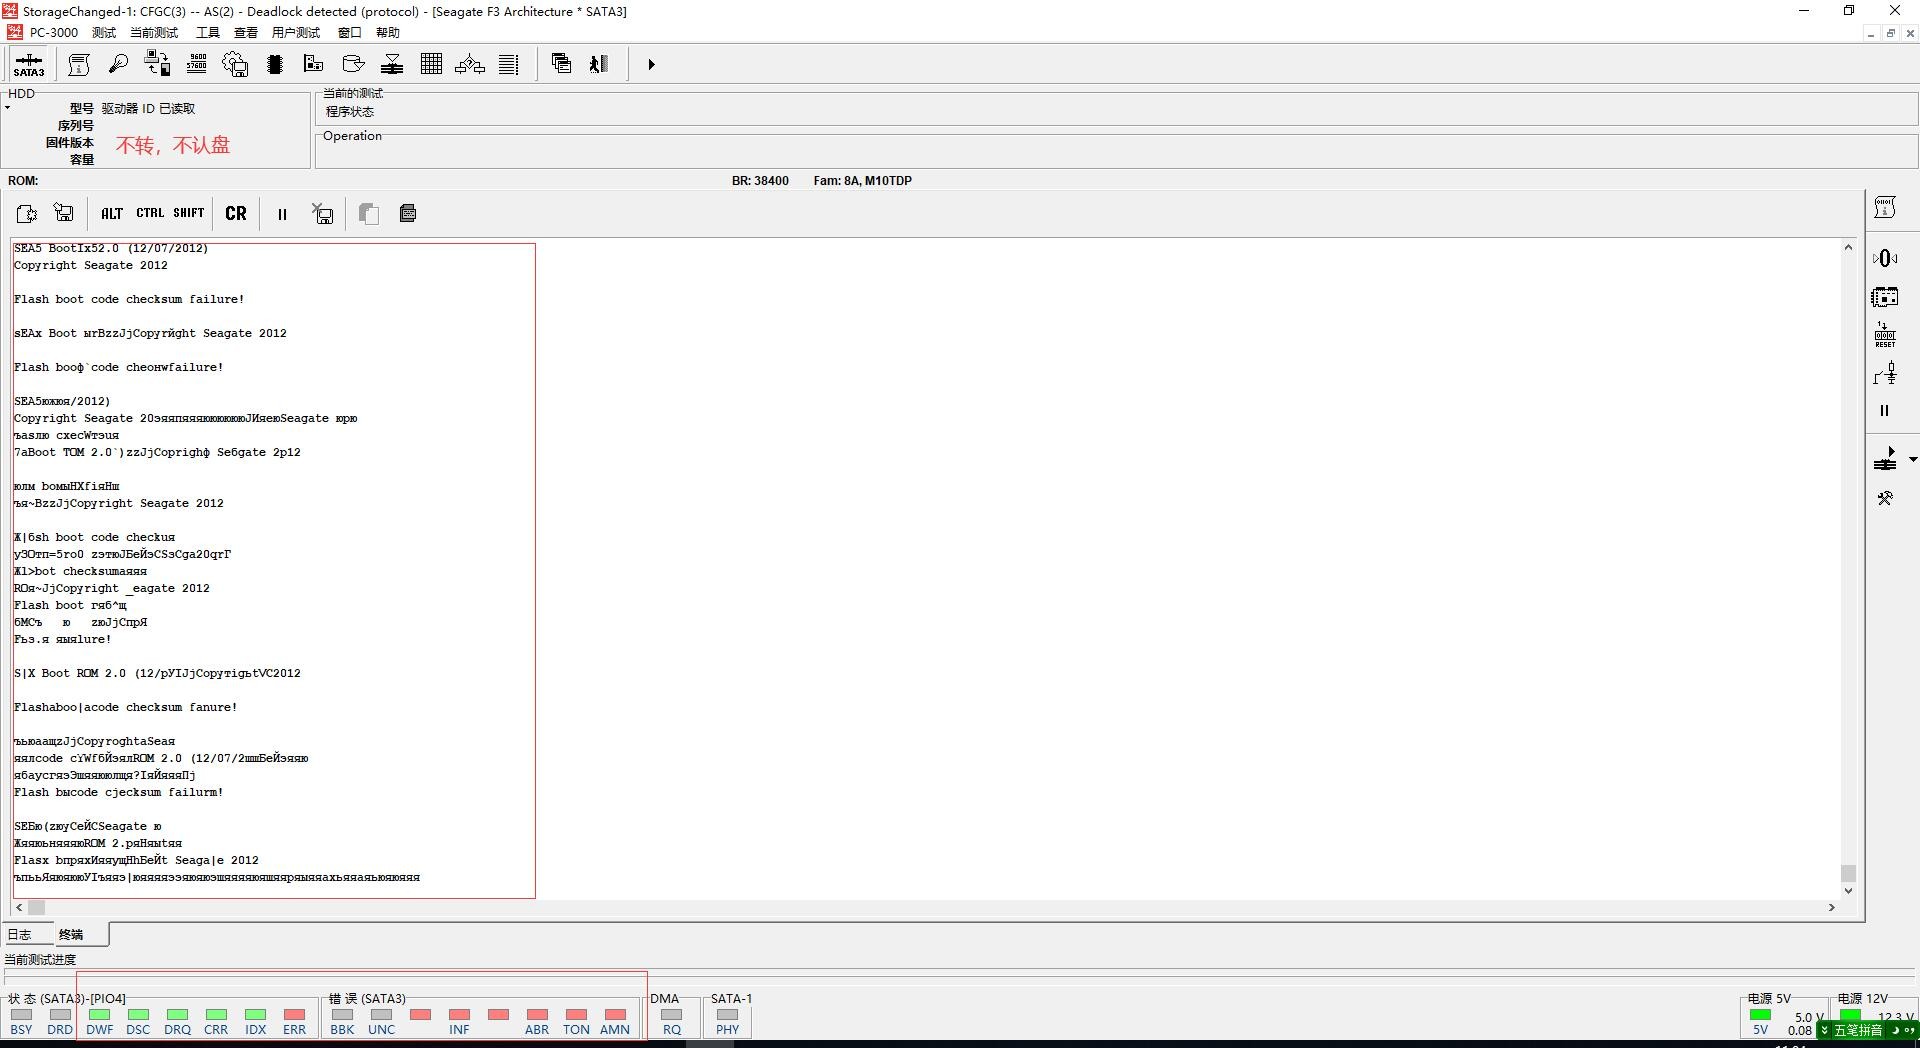Open the 帮助 menu
The width and height of the screenshot is (1920, 1048).
click(388, 32)
